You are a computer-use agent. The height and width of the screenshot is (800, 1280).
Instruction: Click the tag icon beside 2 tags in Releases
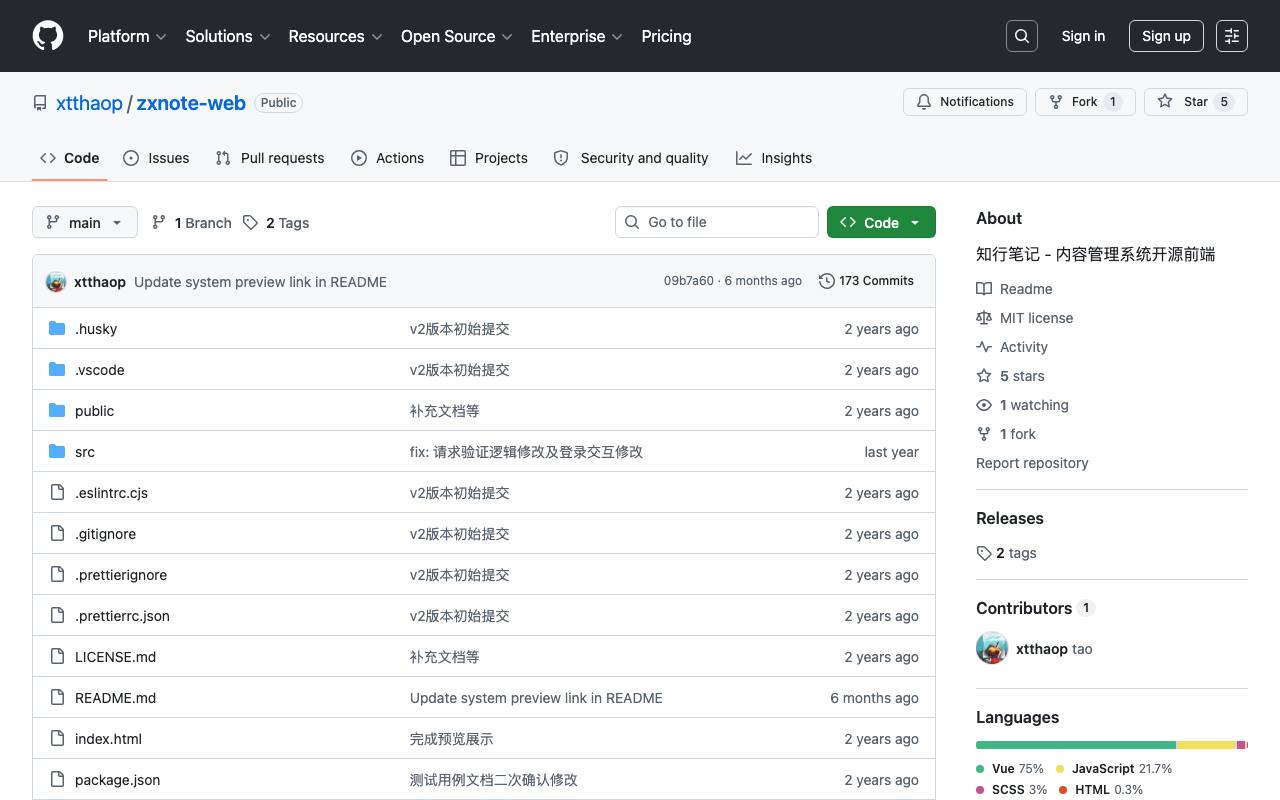click(x=984, y=553)
